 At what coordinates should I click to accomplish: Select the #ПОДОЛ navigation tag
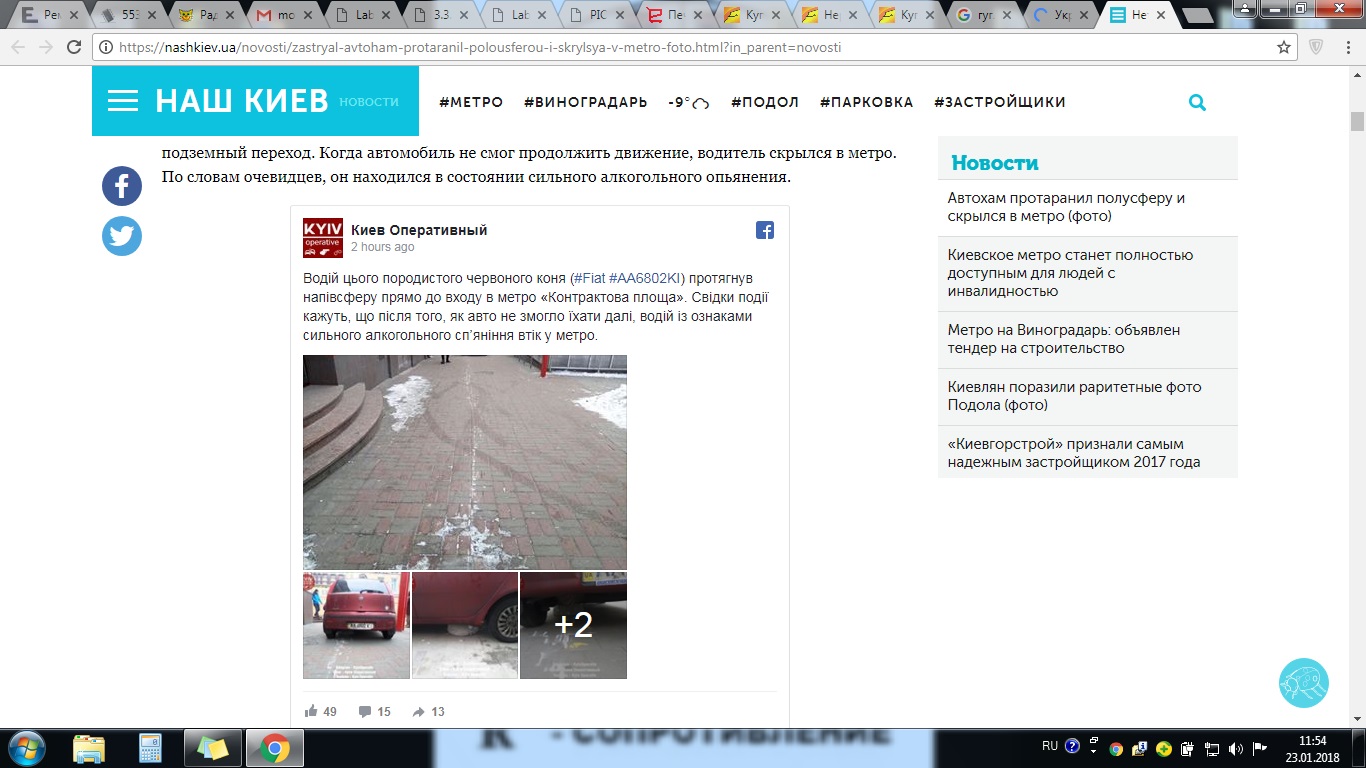pos(764,102)
